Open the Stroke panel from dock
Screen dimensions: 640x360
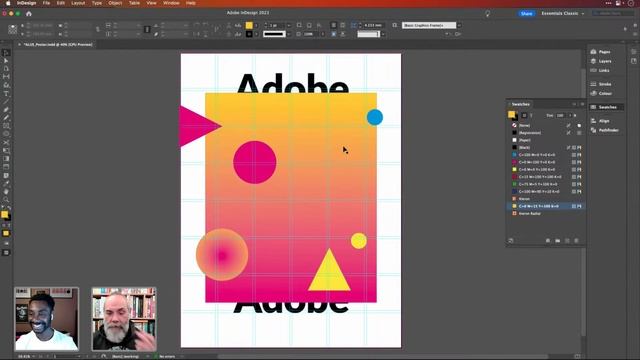(600, 84)
